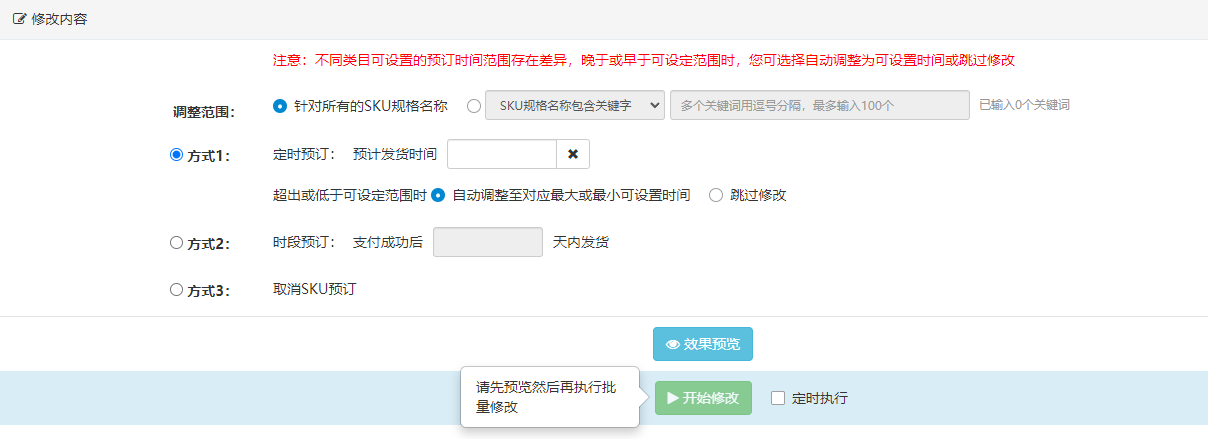The width and height of the screenshot is (1208, 439).
Task: Click the 修改内容 panel header title
Action: pos(59,19)
